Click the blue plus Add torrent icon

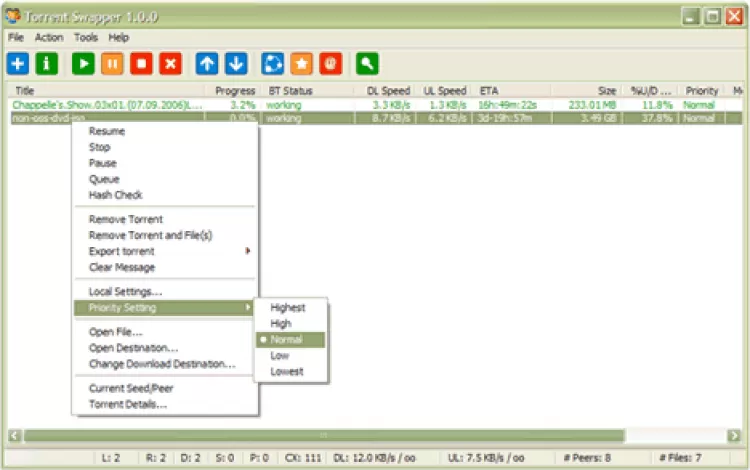18,64
